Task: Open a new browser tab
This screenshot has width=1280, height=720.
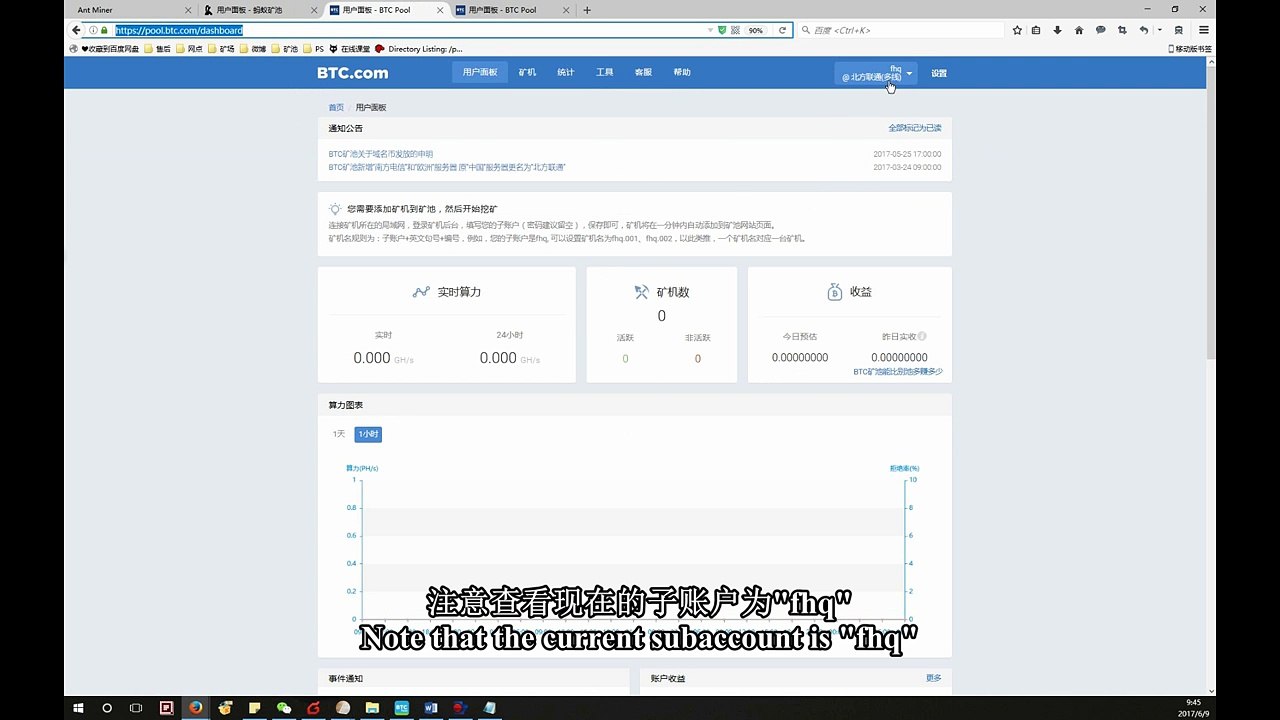Action: tap(587, 10)
